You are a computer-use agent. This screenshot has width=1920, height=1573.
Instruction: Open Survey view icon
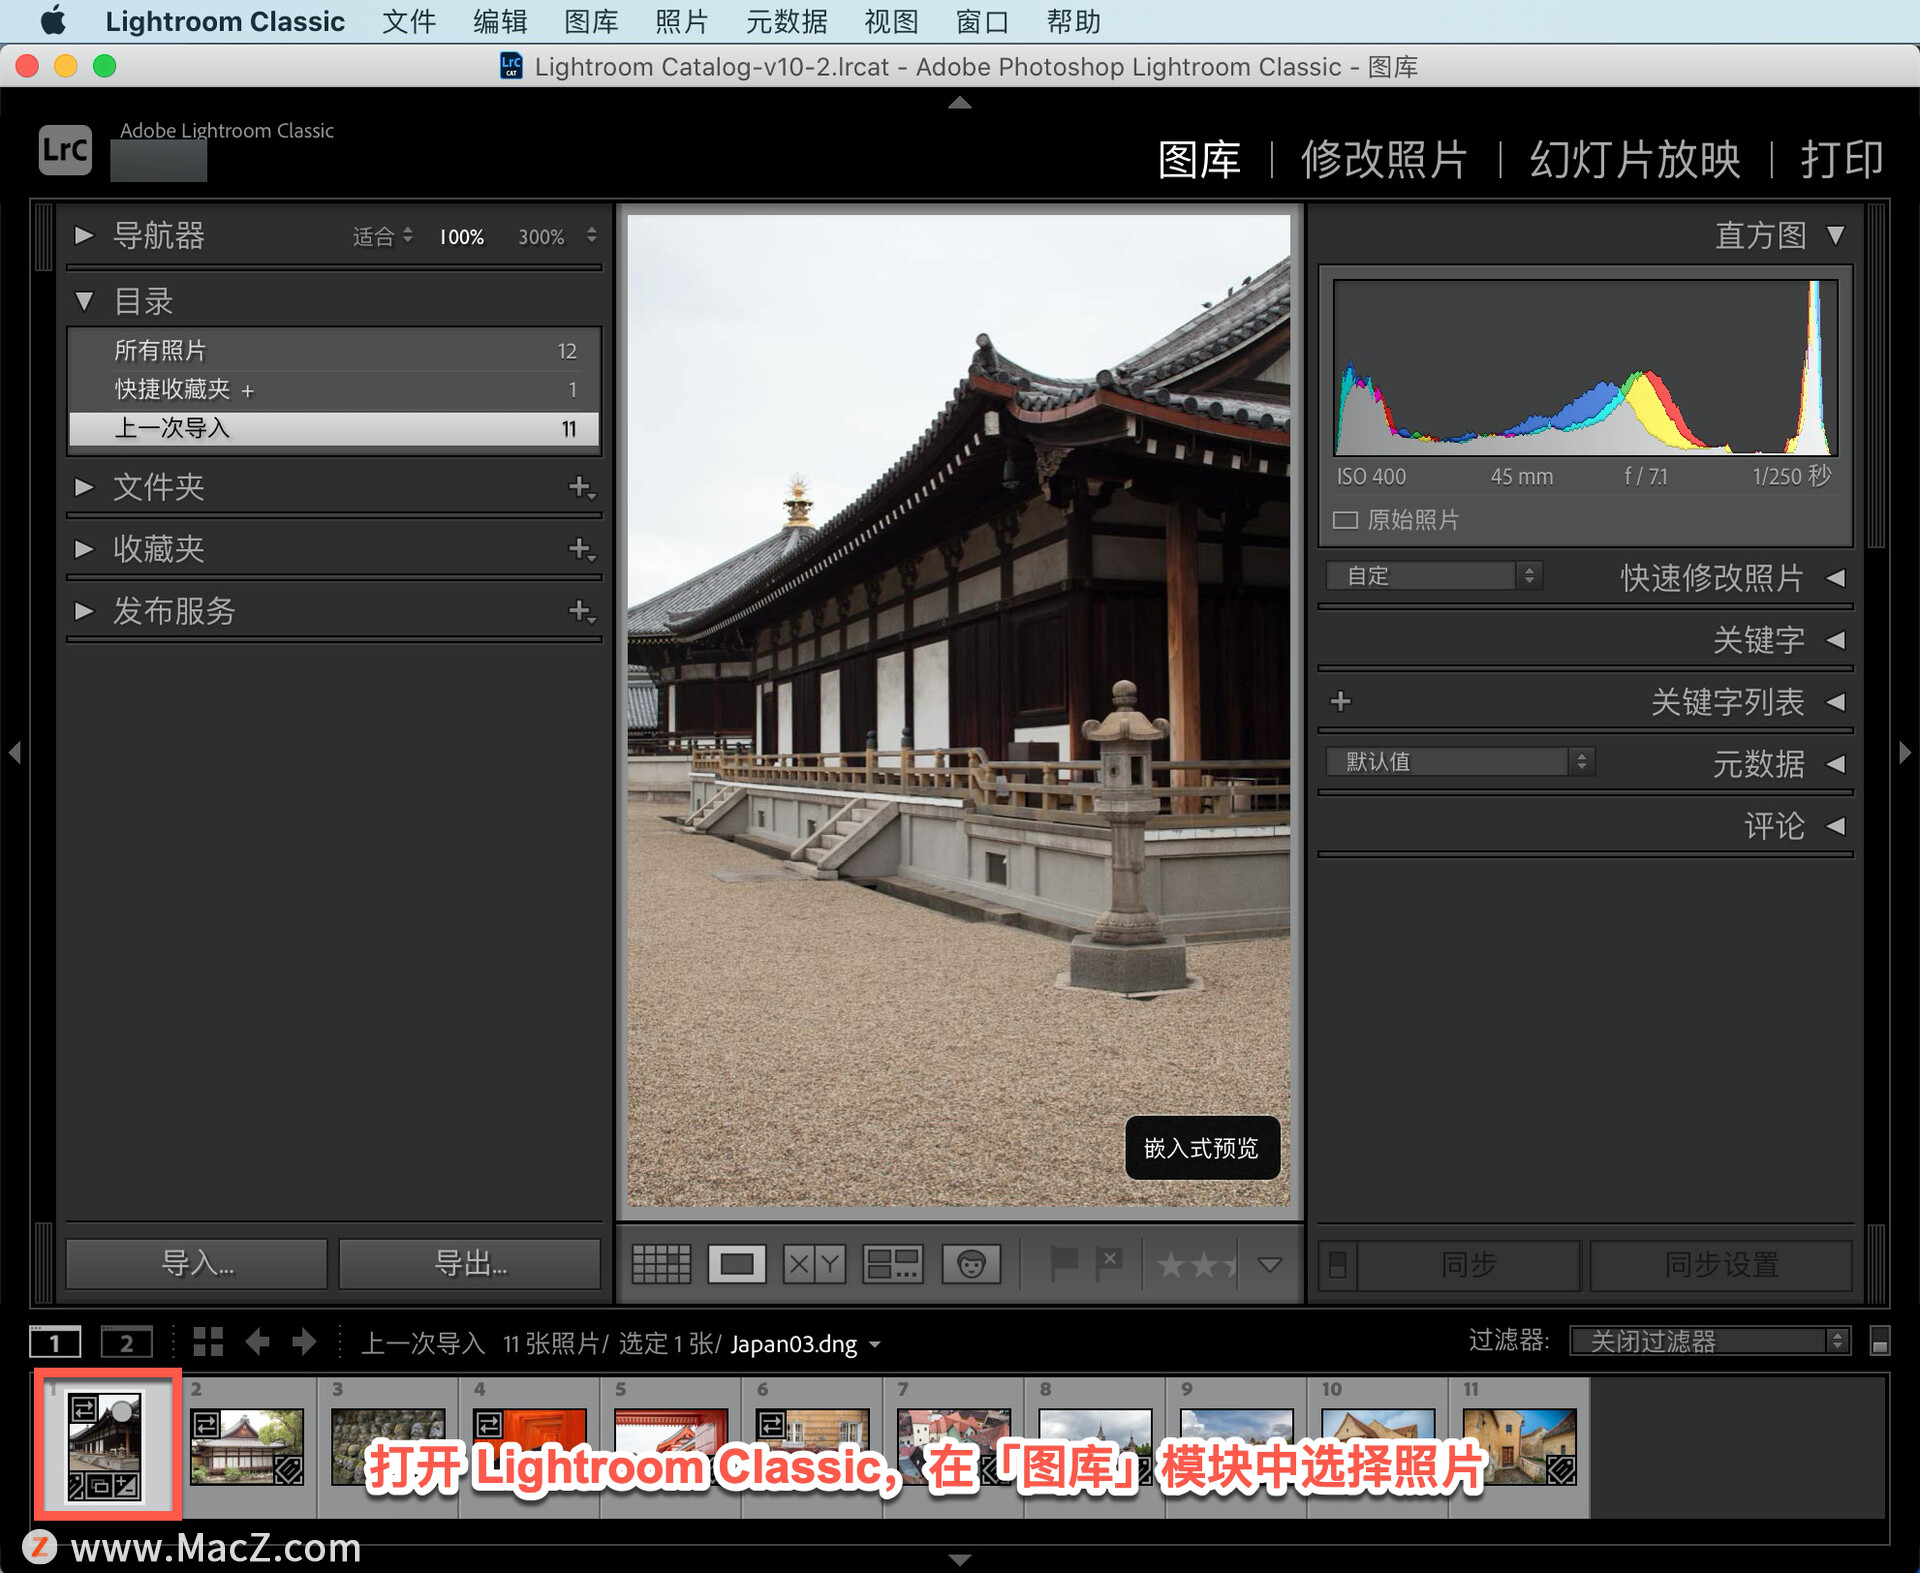(892, 1264)
